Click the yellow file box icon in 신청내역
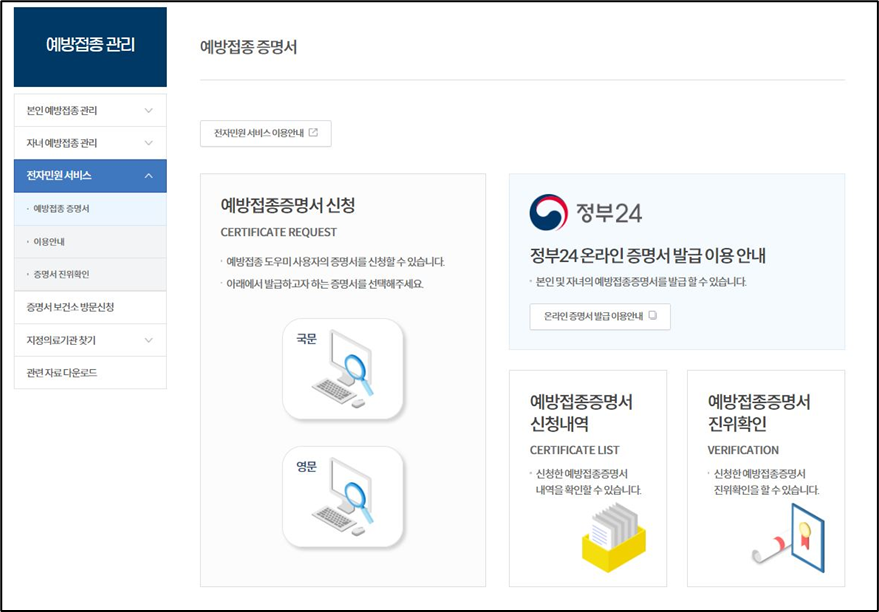Image resolution: width=879 pixels, height=612 pixels. pos(614,537)
